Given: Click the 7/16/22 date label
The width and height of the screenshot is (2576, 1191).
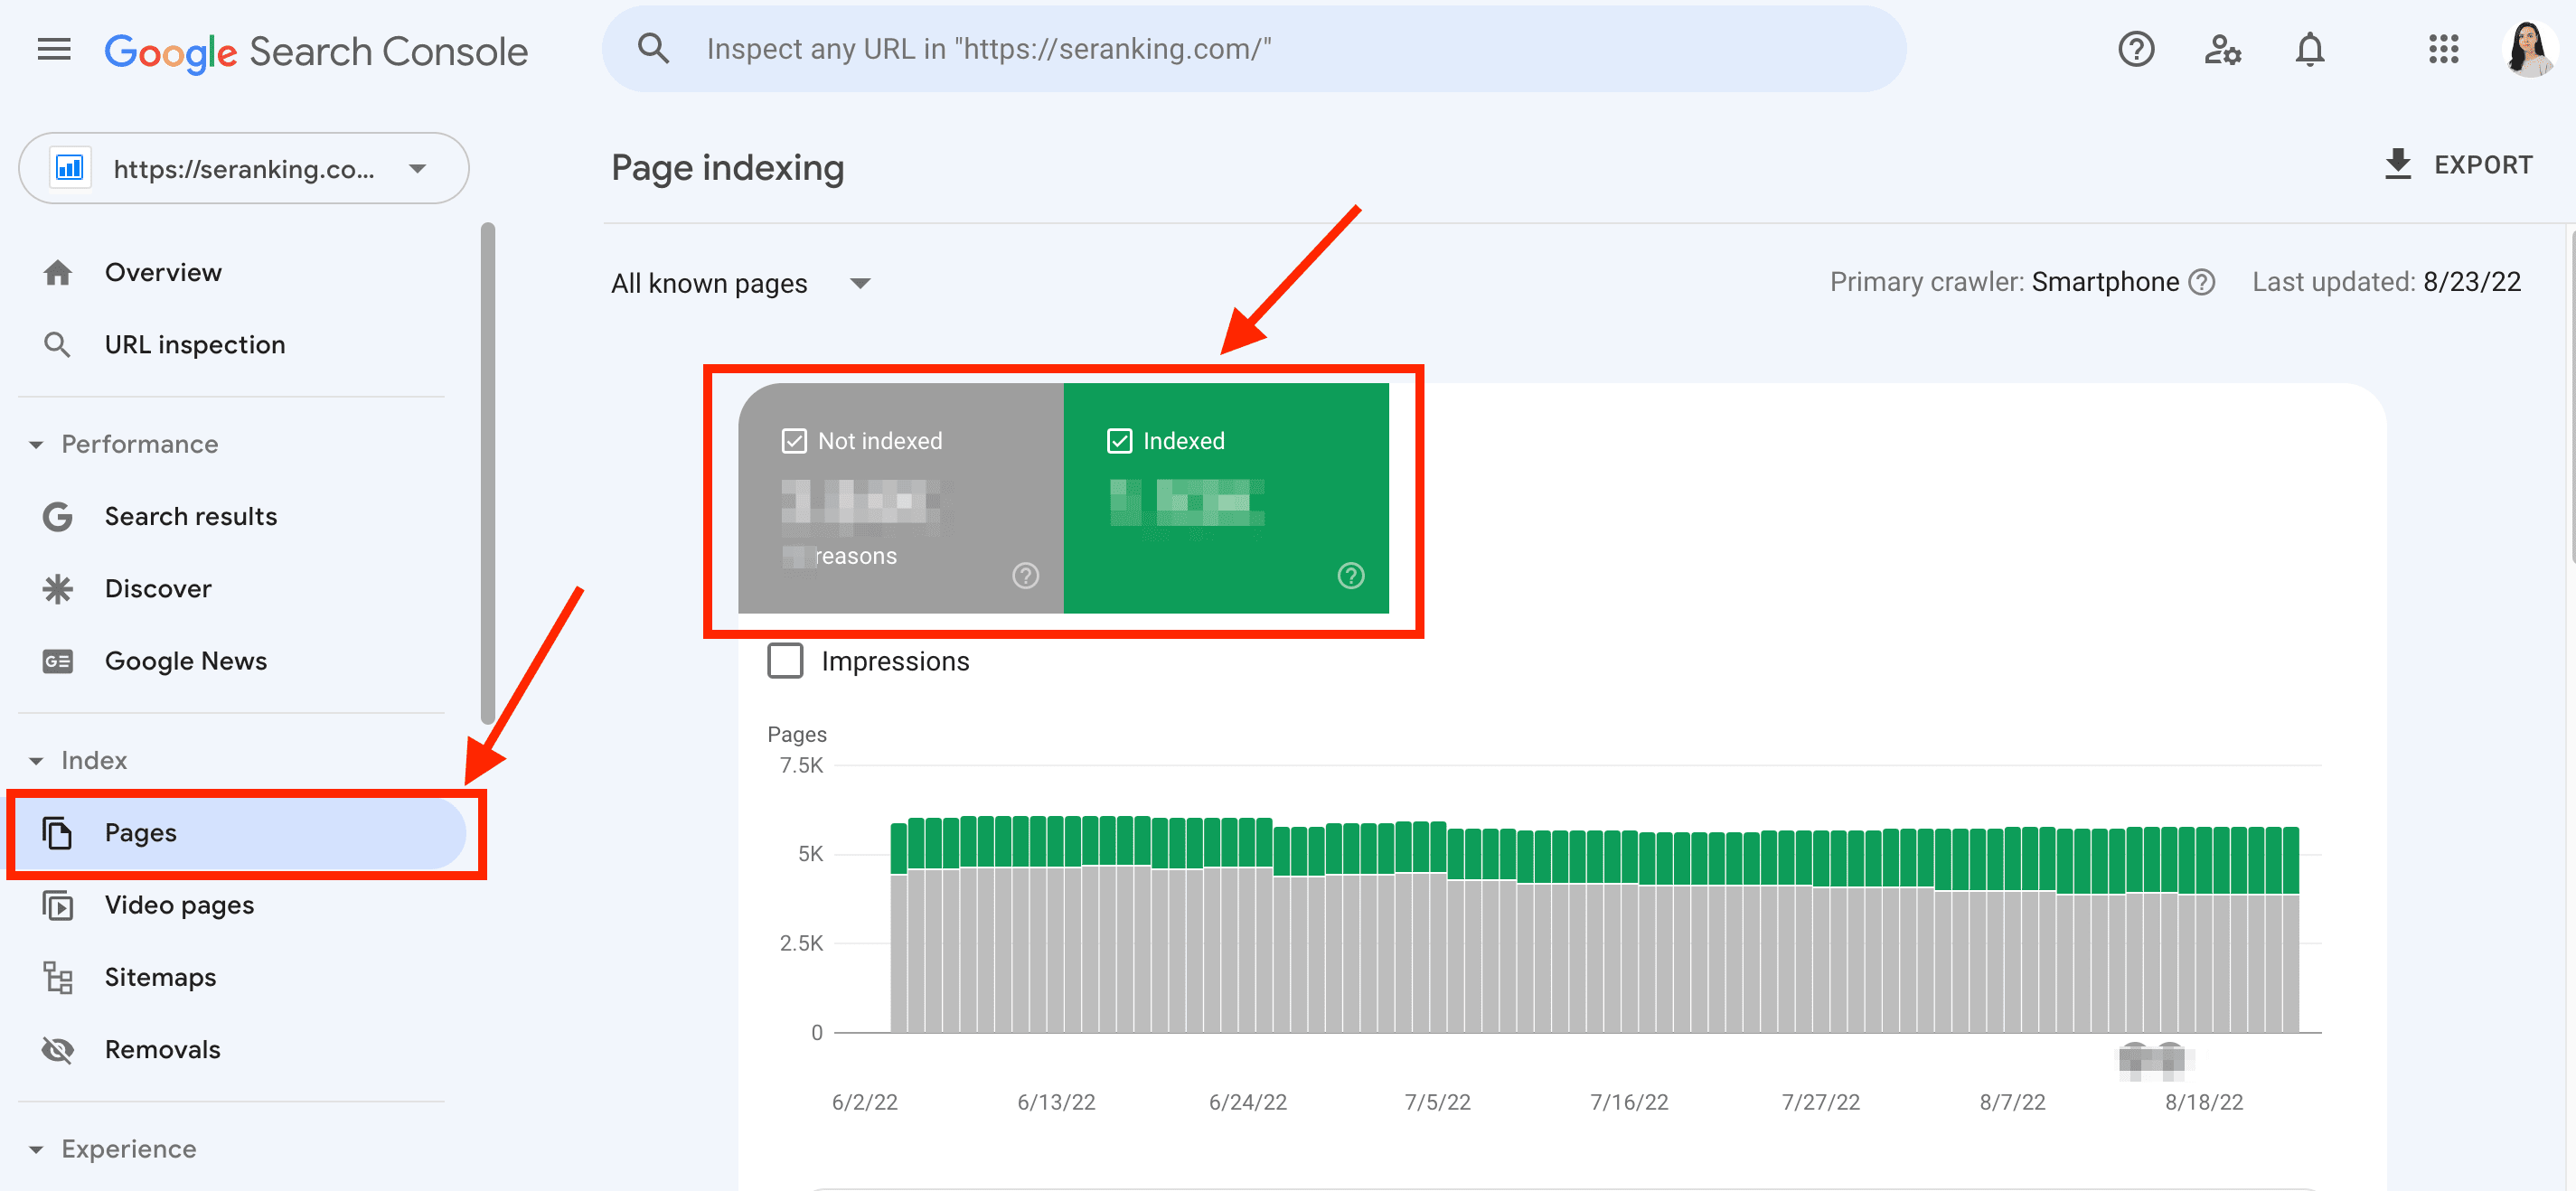Looking at the screenshot, I should click(x=1629, y=1102).
